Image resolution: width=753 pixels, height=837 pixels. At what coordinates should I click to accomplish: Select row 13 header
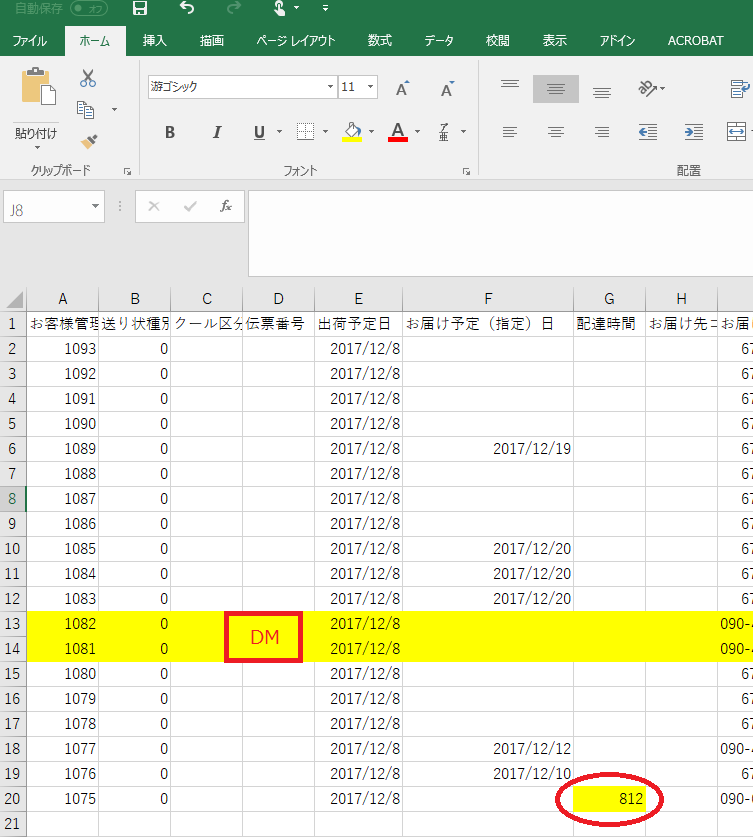tap(13, 624)
